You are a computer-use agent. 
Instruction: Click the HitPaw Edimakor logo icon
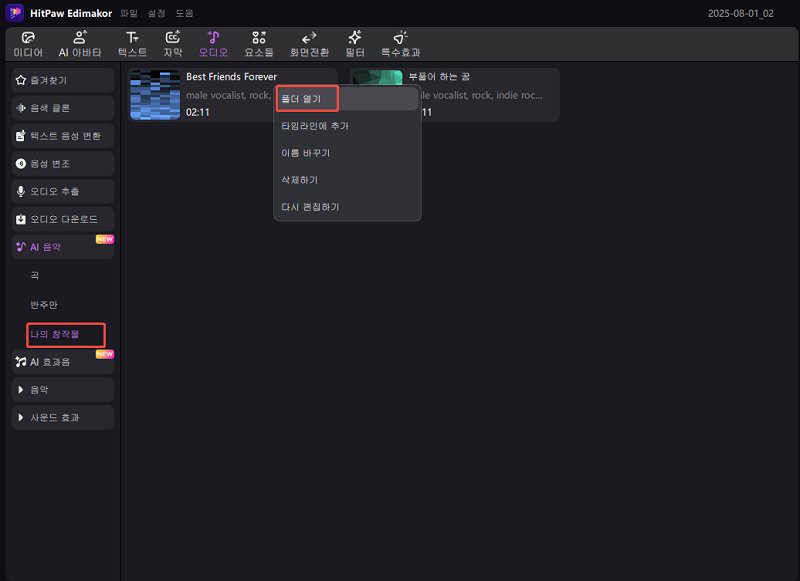coord(15,12)
